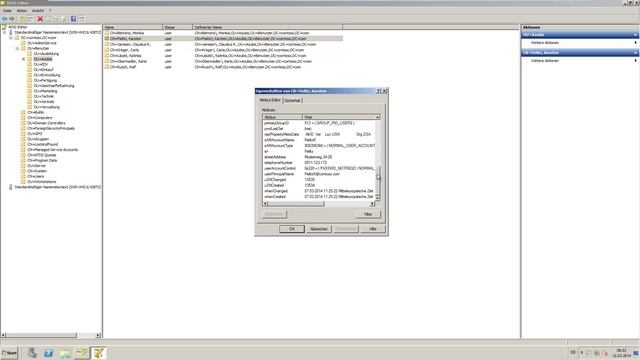Click OK in the properties dialog
The image size is (640, 360).
point(292,229)
